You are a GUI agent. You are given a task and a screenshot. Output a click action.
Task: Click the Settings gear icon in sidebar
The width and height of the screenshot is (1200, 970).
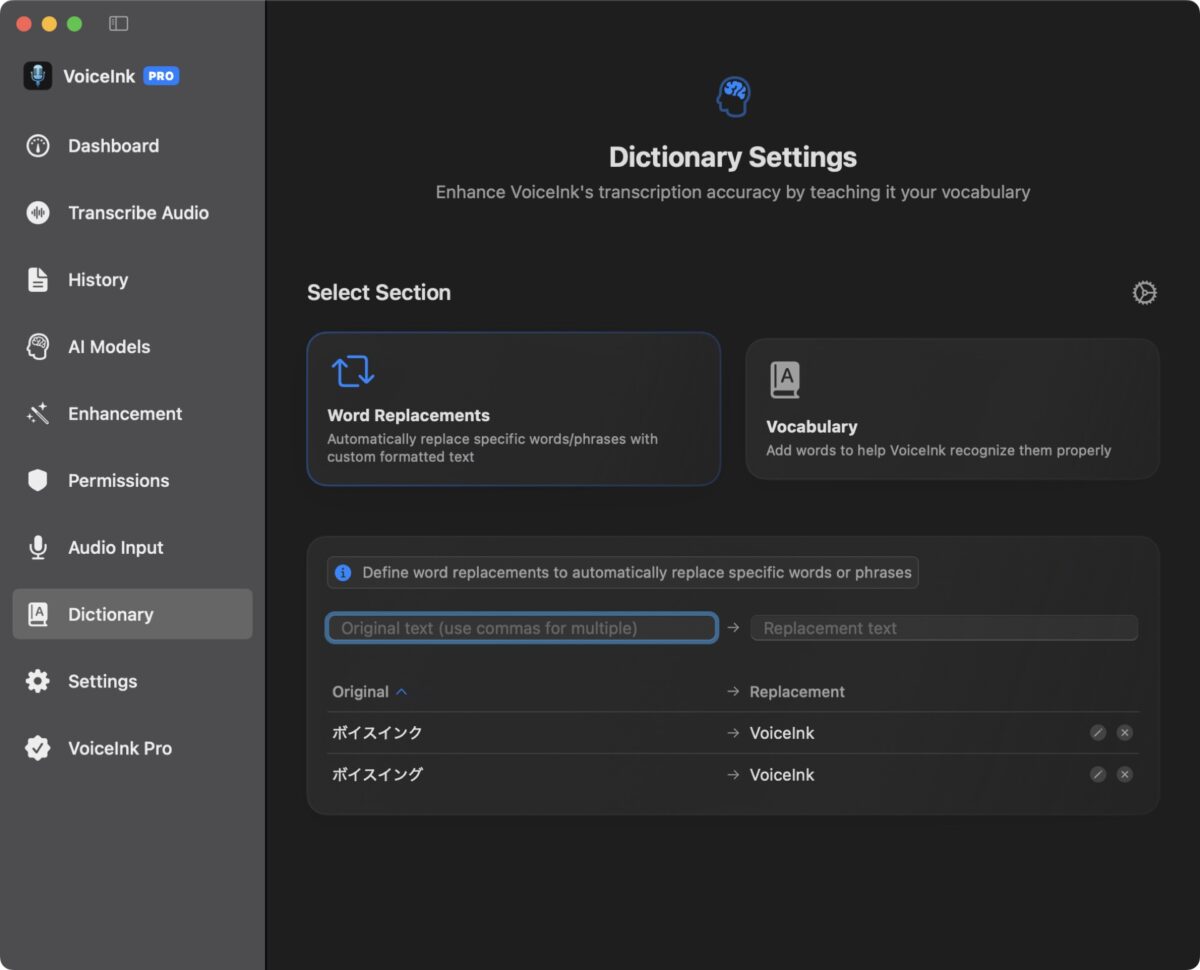pyautogui.click(x=38, y=682)
